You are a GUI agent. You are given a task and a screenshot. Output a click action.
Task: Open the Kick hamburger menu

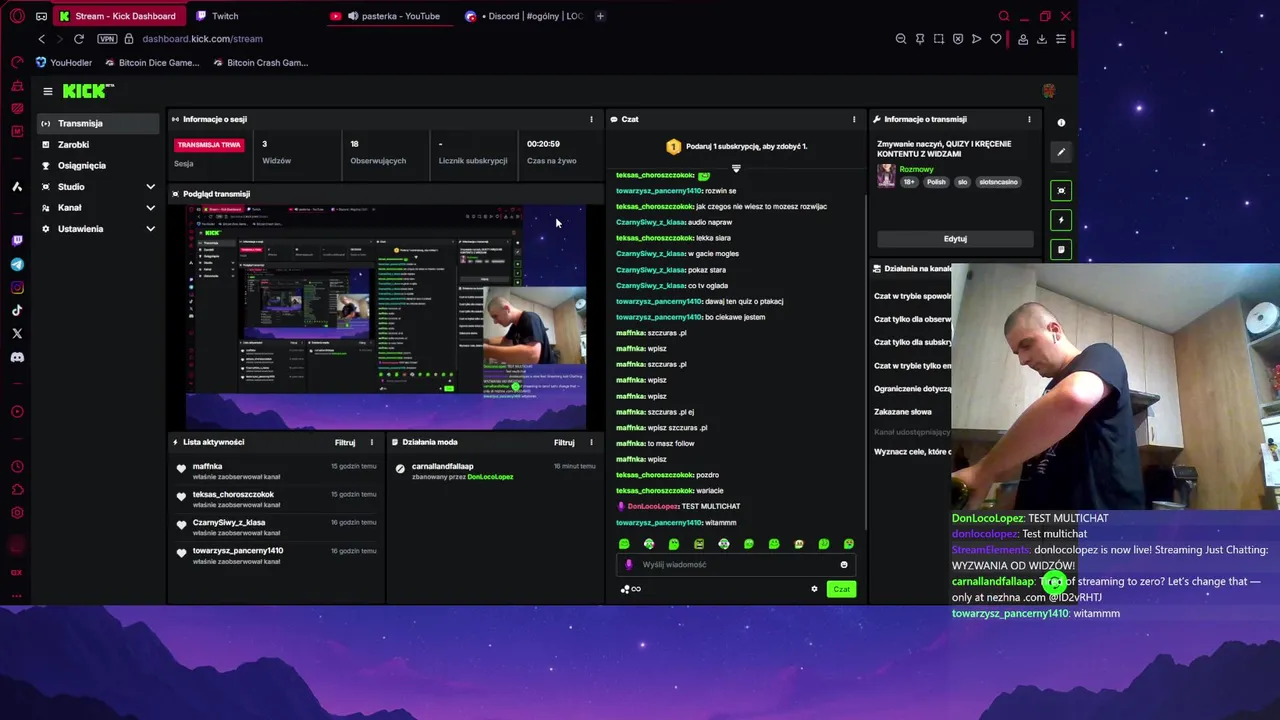click(47, 91)
